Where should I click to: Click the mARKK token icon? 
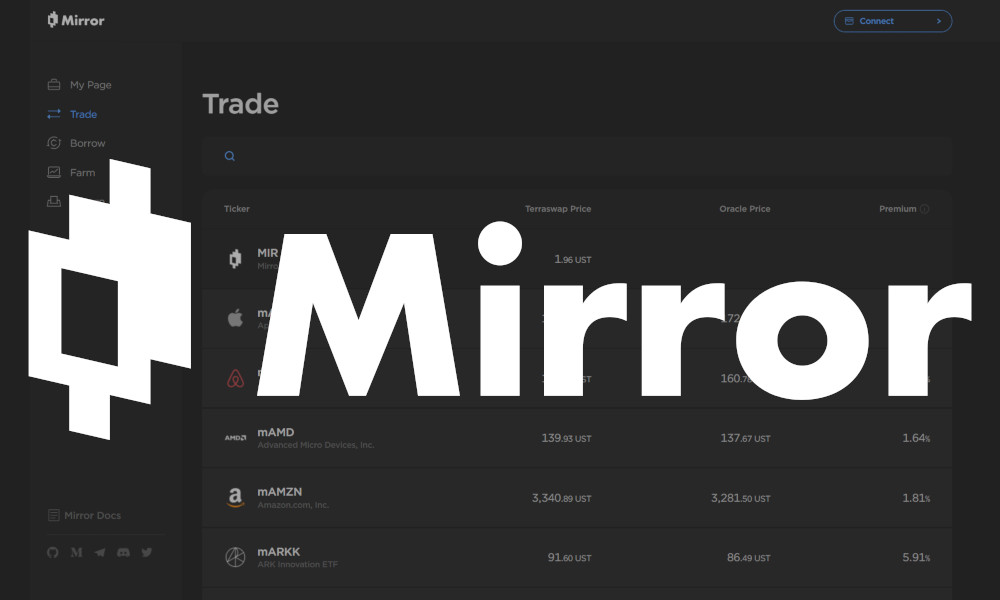tap(235, 557)
